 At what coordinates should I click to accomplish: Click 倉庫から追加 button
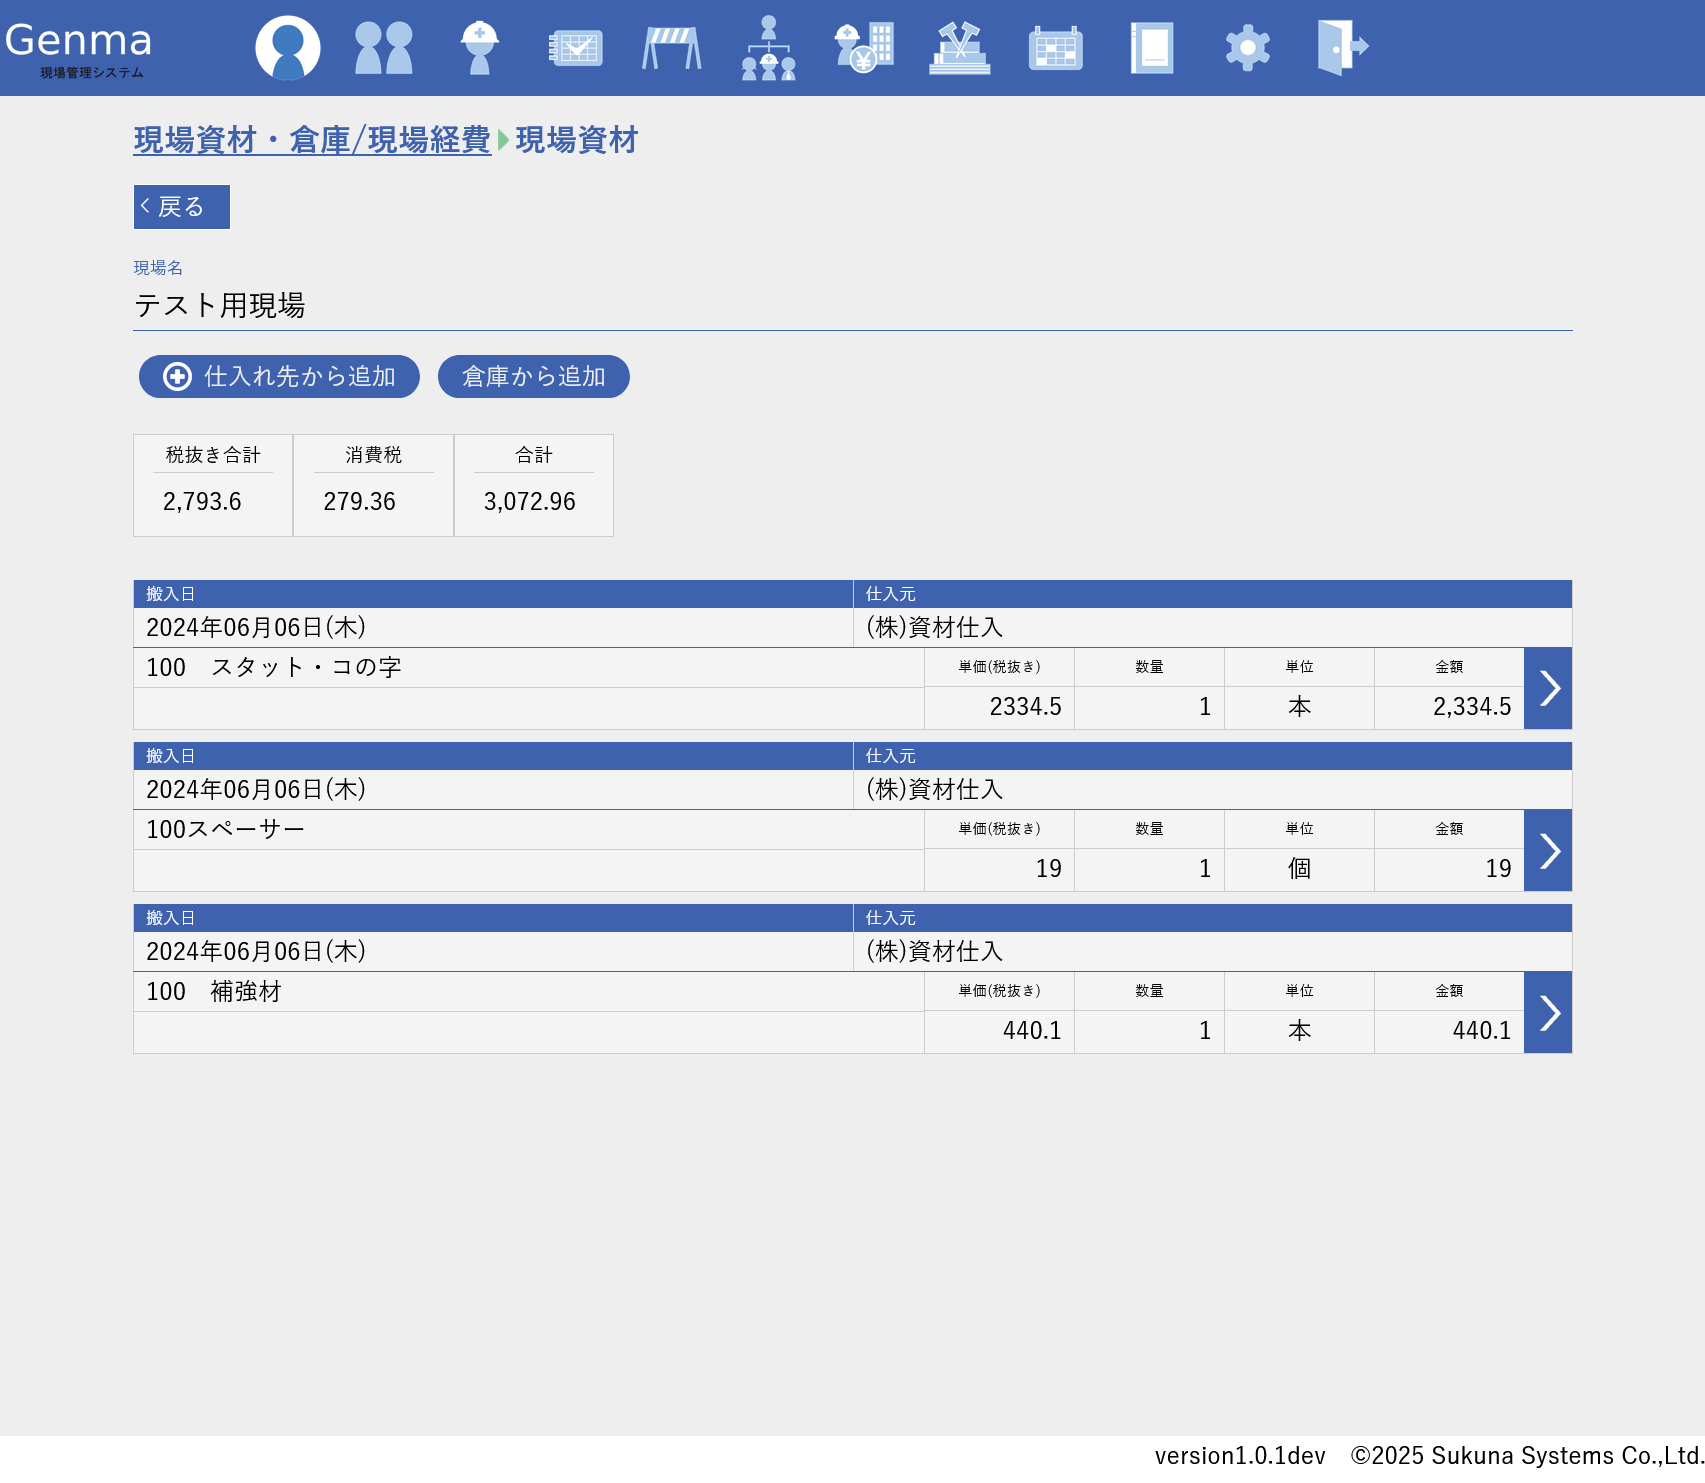pos(533,377)
